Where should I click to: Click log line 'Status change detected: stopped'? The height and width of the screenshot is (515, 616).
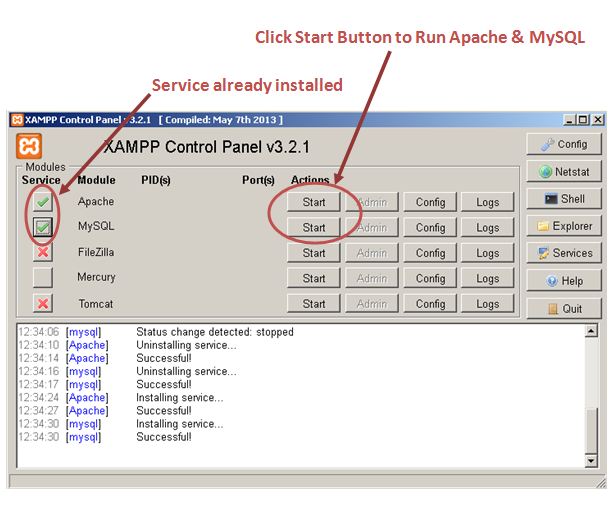214,332
